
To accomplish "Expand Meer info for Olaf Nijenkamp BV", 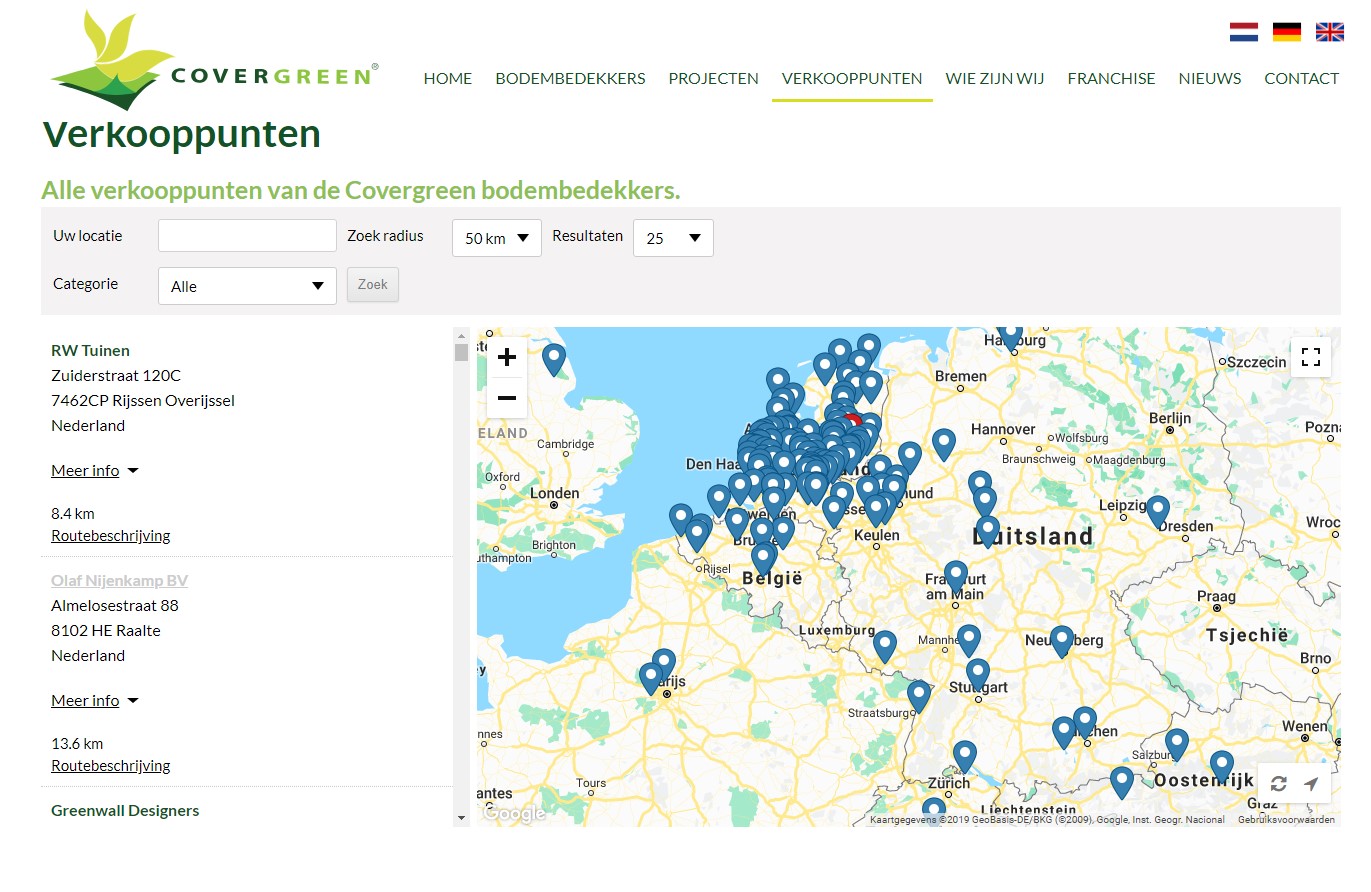I will (x=94, y=700).
